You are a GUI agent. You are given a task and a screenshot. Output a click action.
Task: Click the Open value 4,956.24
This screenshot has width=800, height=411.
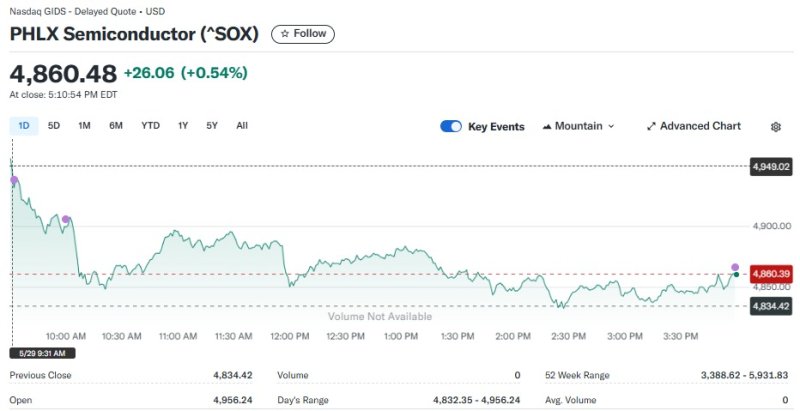[x=233, y=400]
